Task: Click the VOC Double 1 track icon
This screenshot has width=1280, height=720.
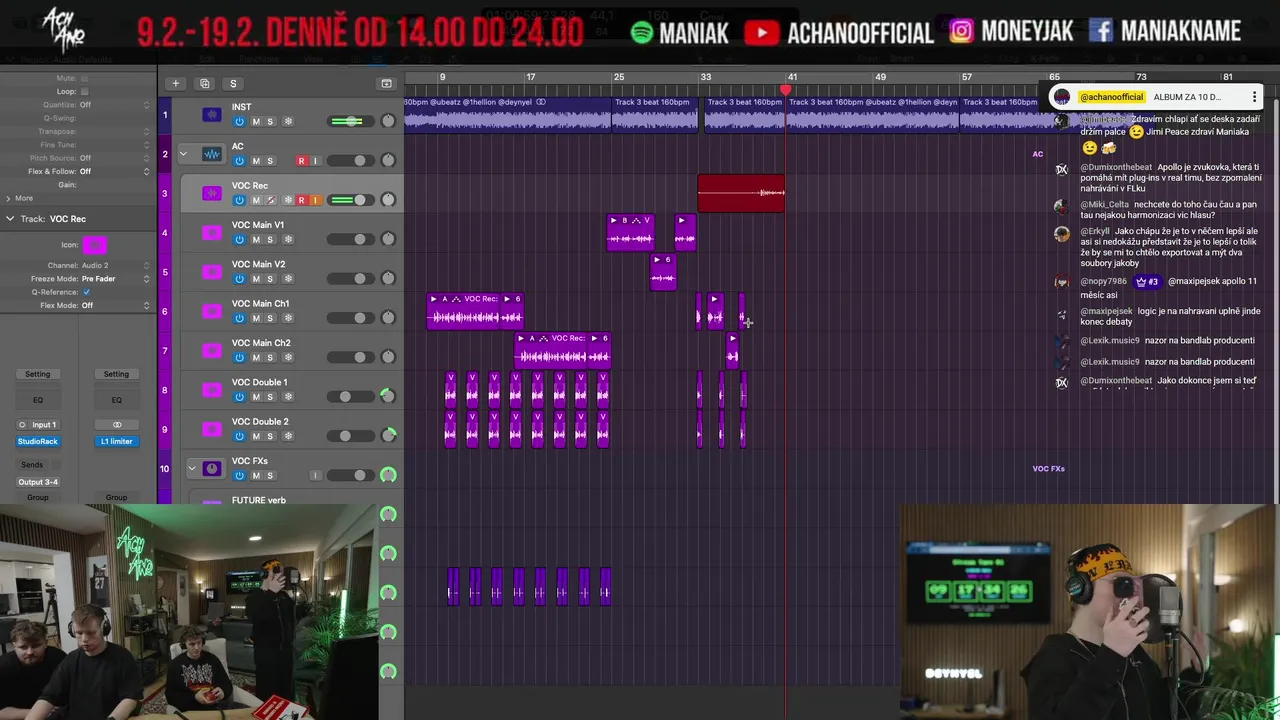Action: coord(212,390)
